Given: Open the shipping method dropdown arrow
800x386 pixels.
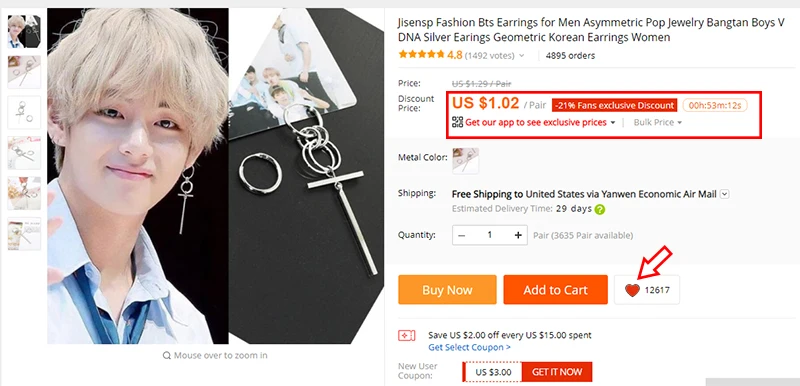Looking at the screenshot, I should click(x=724, y=194).
